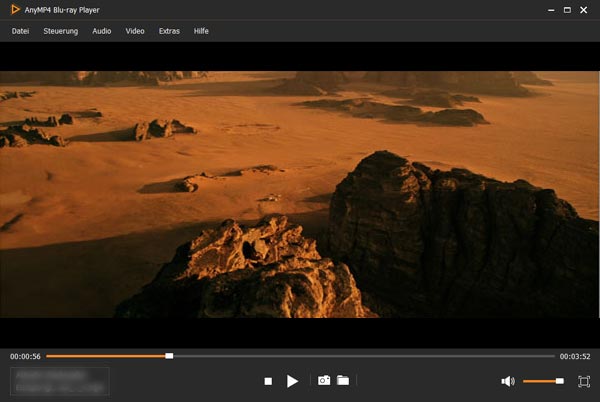Click the AnyMP4 Blu-ray Player logo icon
600x402 pixels.
click(x=15, y=10)
